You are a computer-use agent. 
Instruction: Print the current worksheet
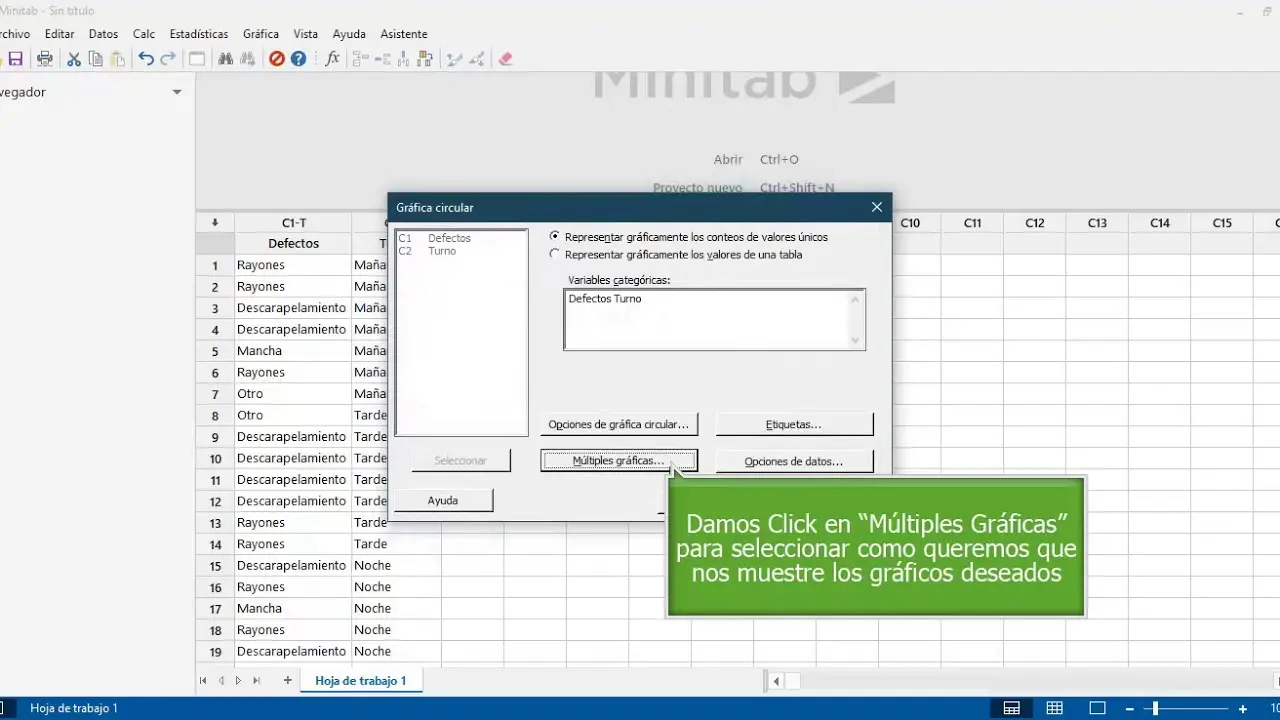[44, 58]
